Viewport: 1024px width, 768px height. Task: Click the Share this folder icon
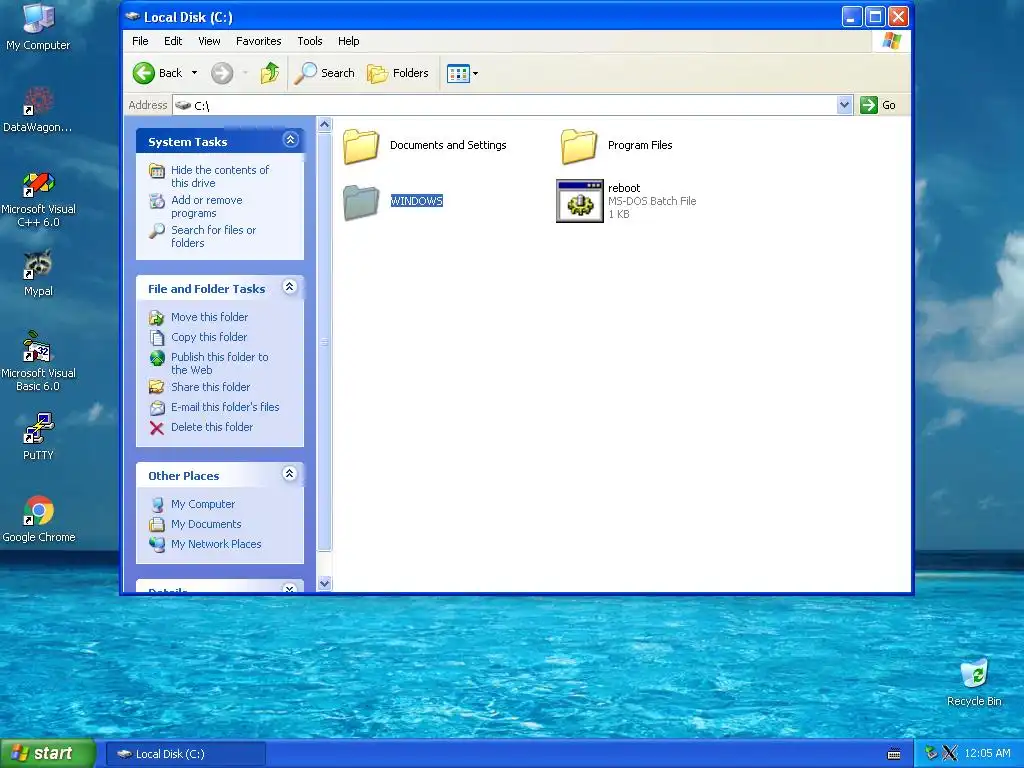tap(157, 387)
